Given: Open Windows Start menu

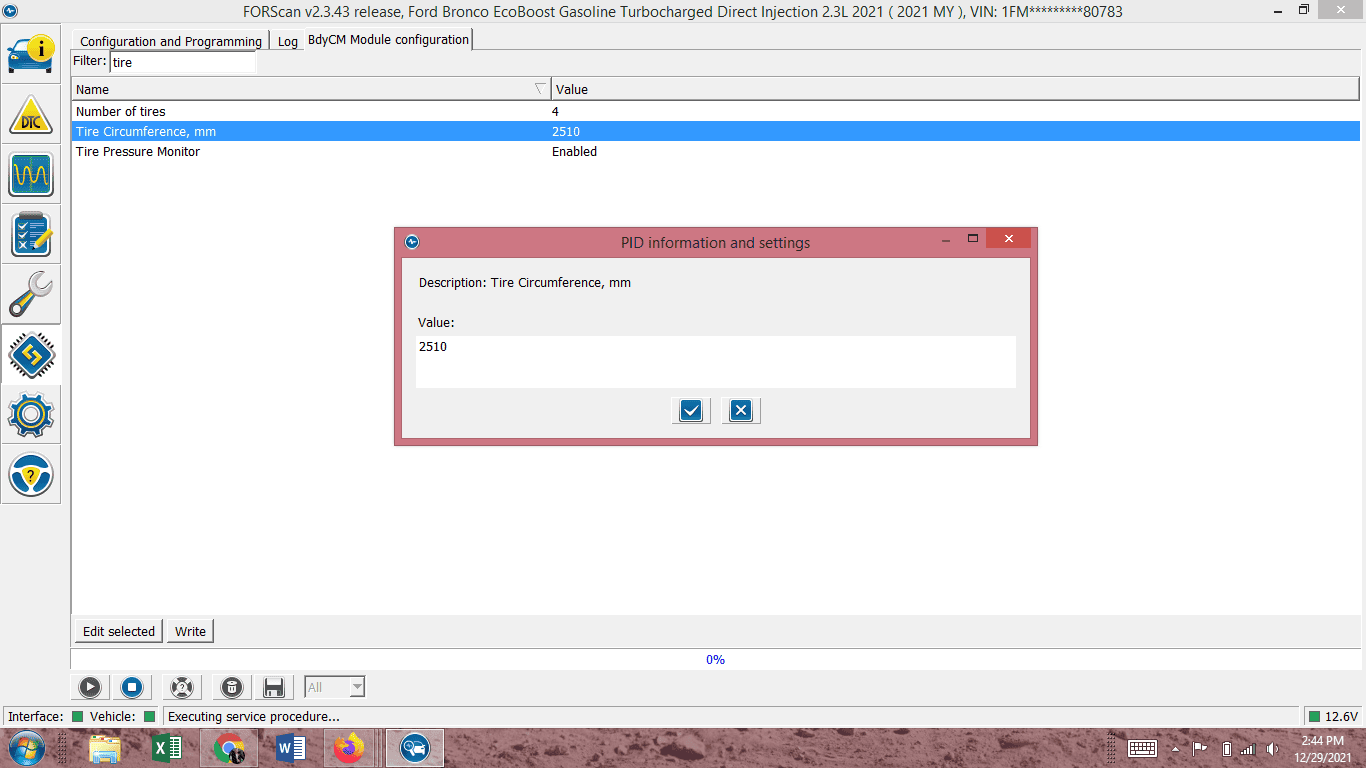Looking at the screenshot, I should pos(25,748).
